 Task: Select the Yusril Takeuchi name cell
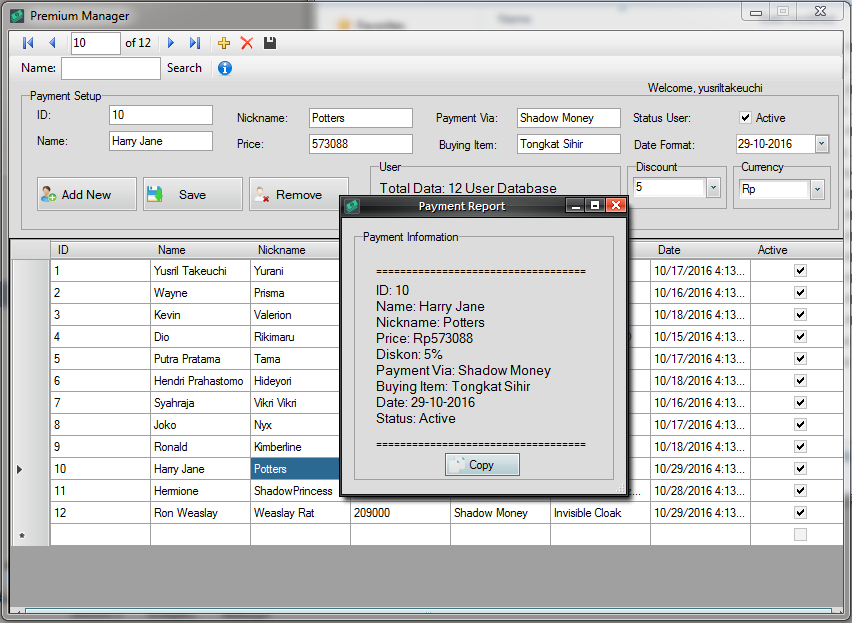pos(201,270)
